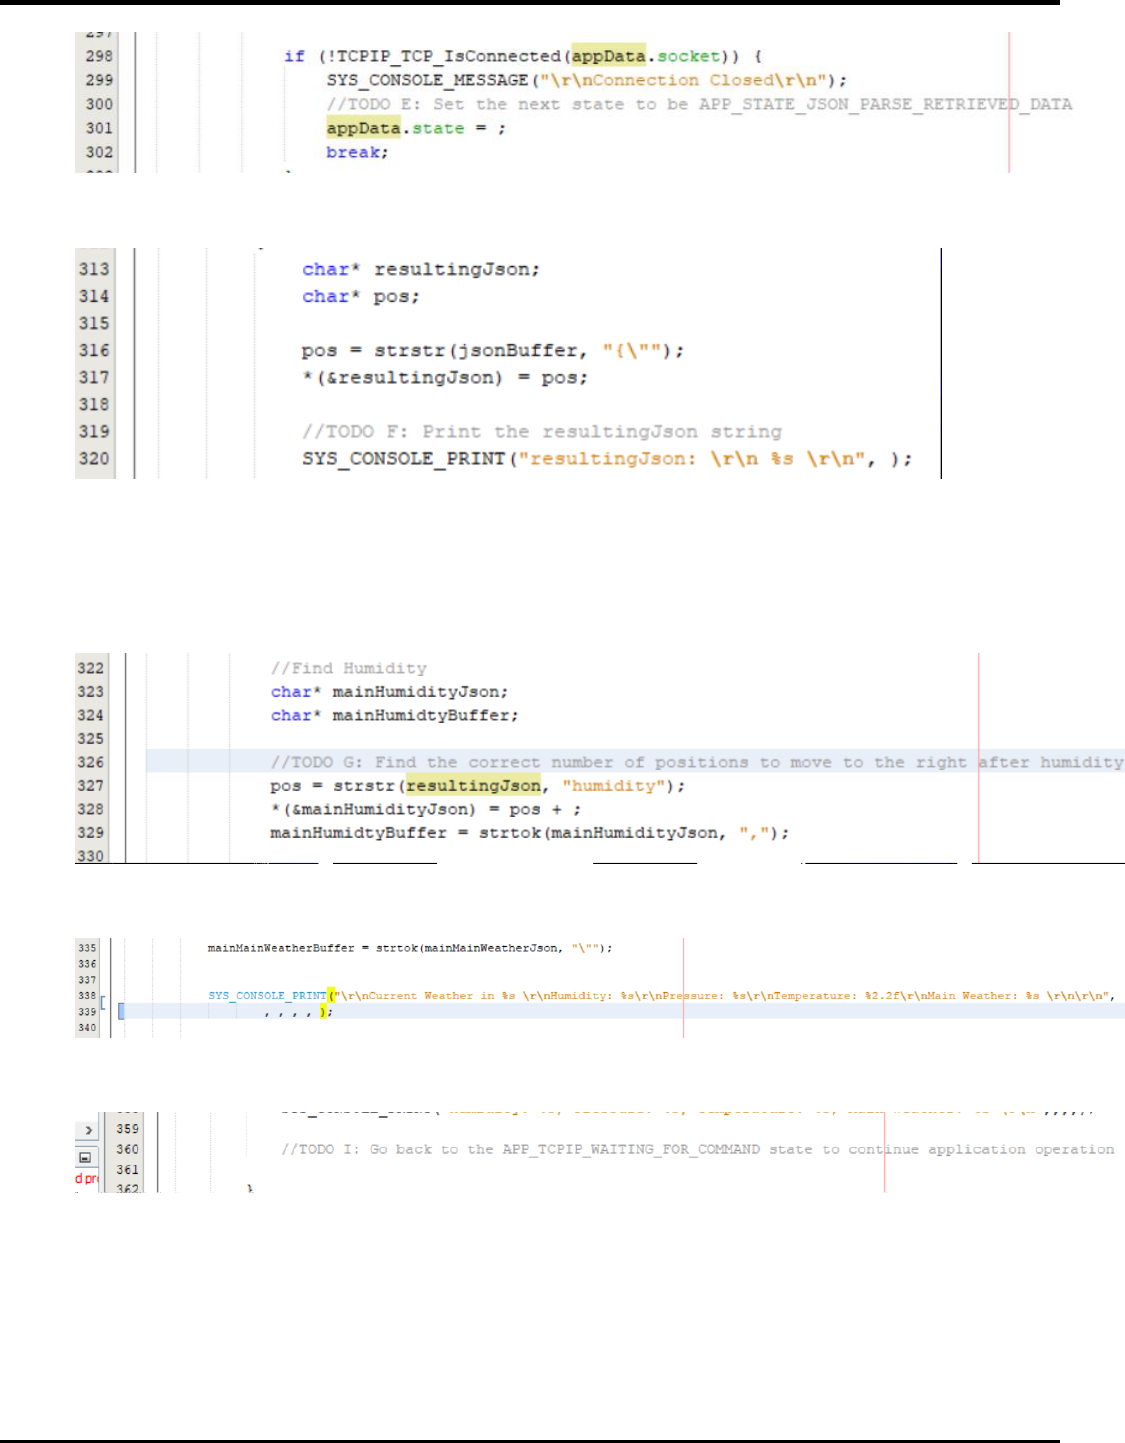Viewport: 1125px width, 1443px height.
Task: Click line number 320 in the gutter
Action: click(x=94, y=458)
